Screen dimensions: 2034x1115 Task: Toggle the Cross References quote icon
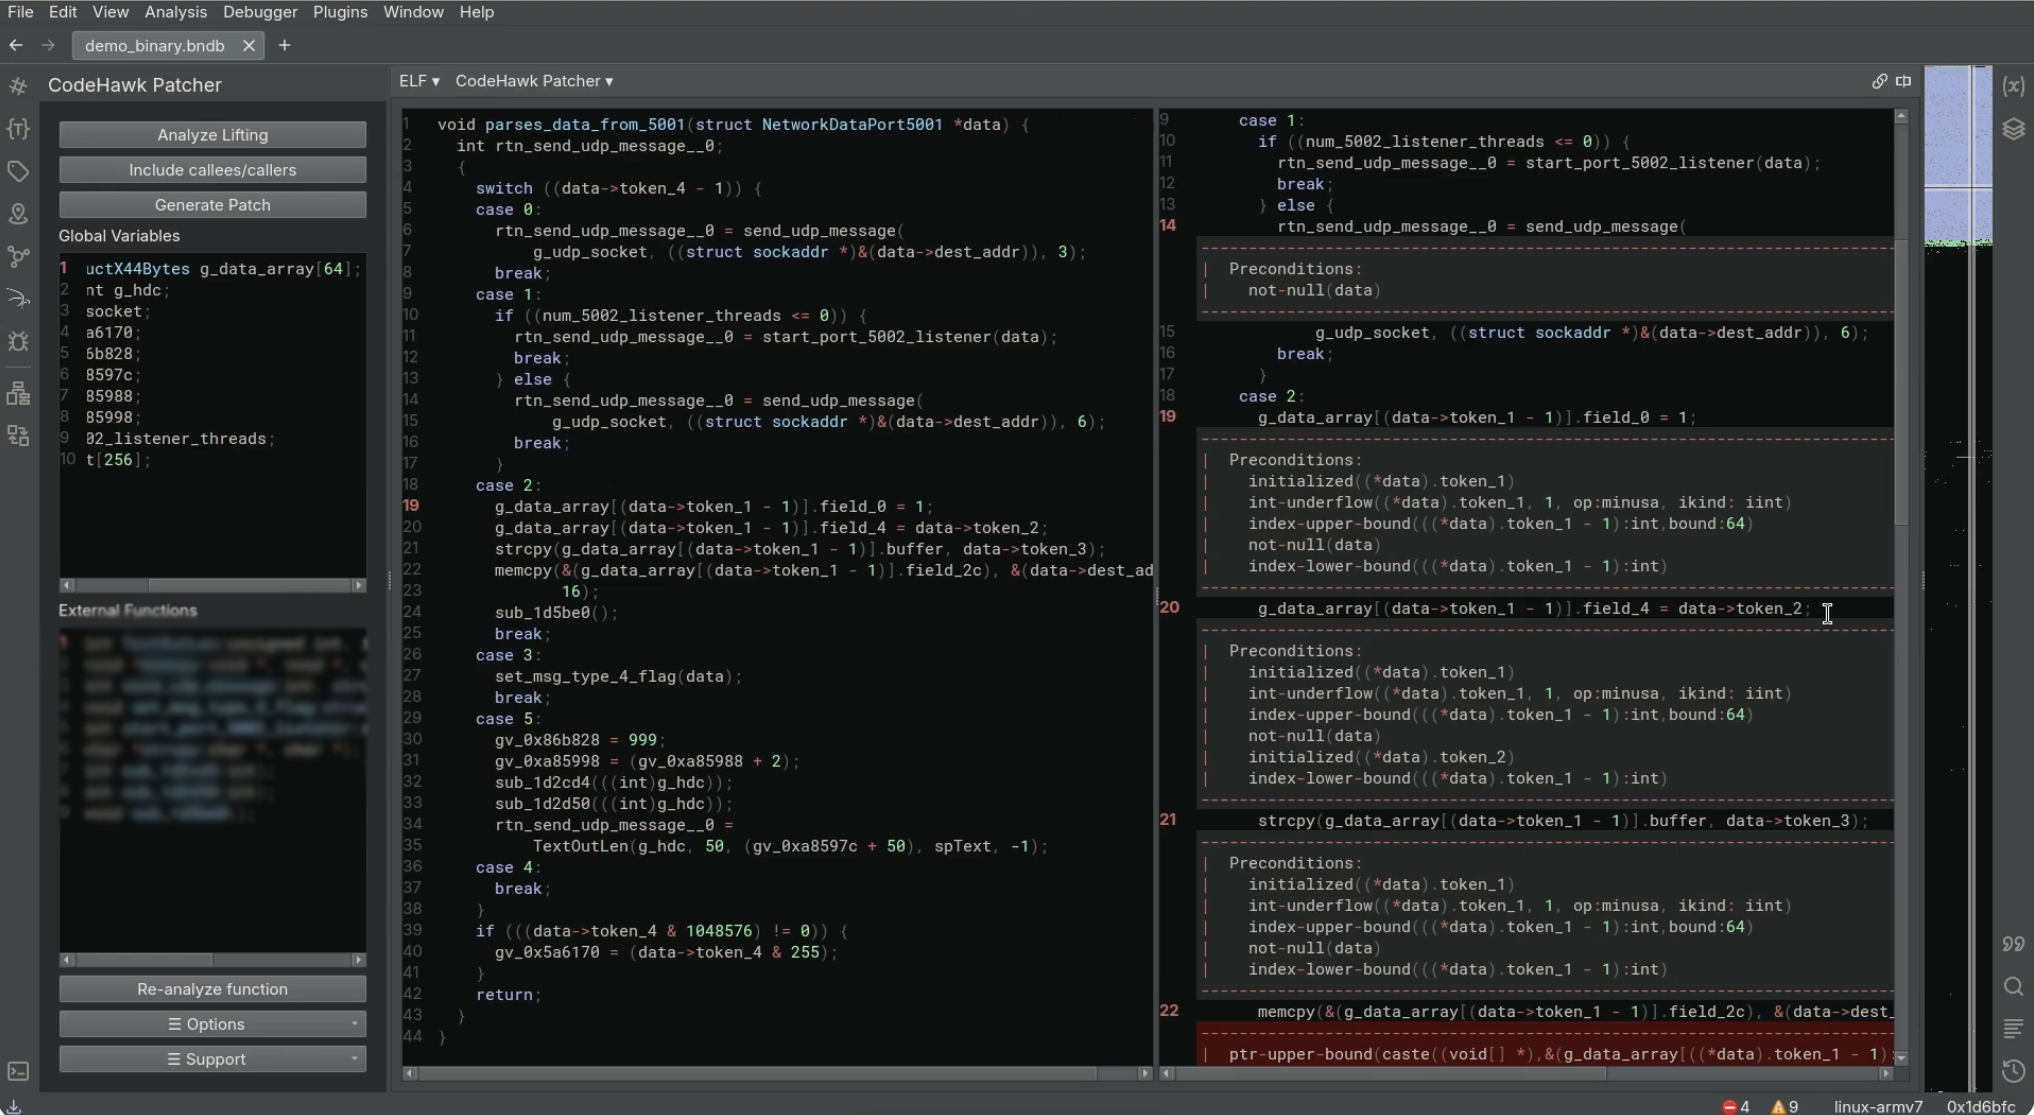[x=2013, y=944]
